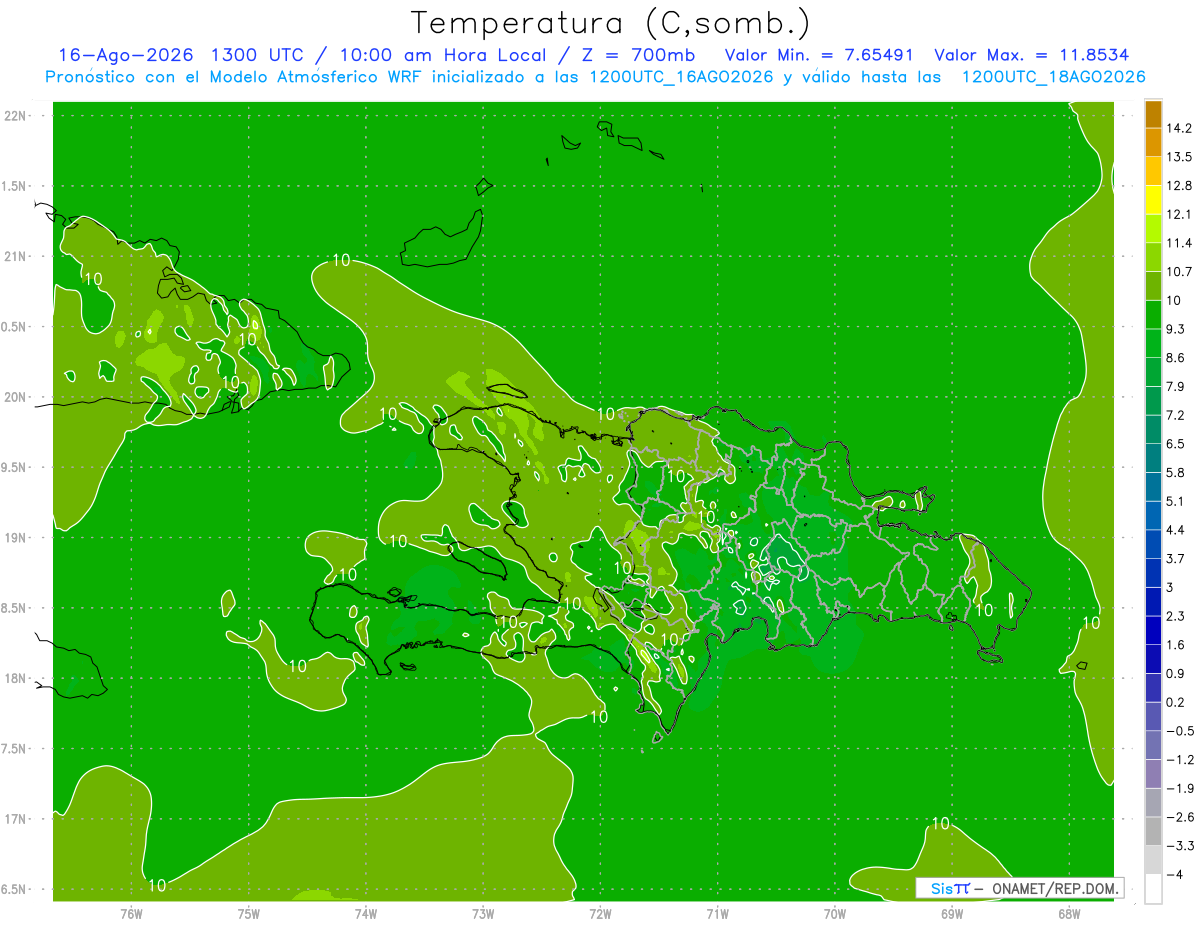Click the "70W" longitude axis label
Screen dimensions: 1200x927
pos(835,913)
